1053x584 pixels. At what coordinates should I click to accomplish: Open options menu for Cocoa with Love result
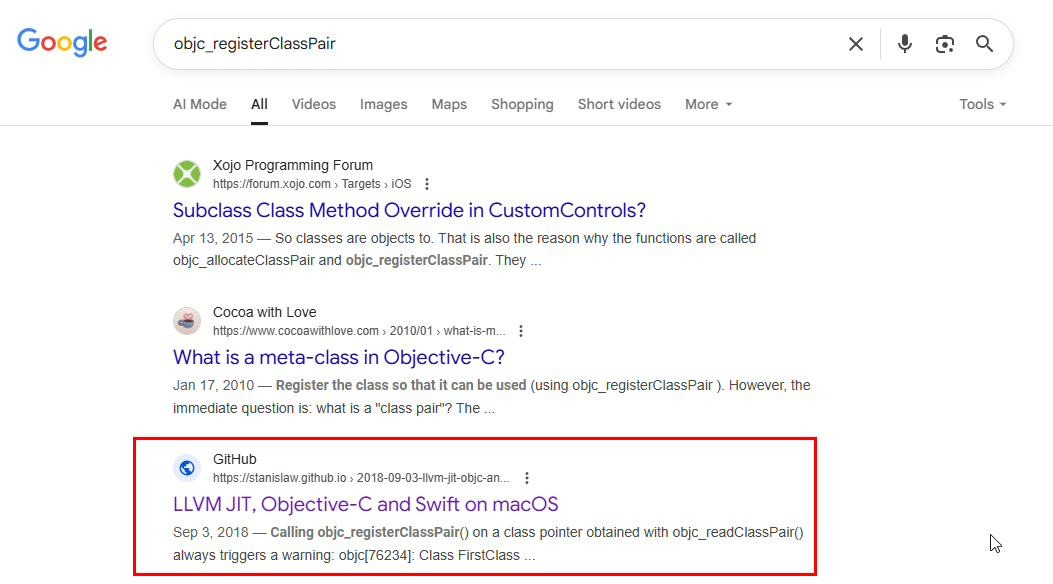click(520, 331)
